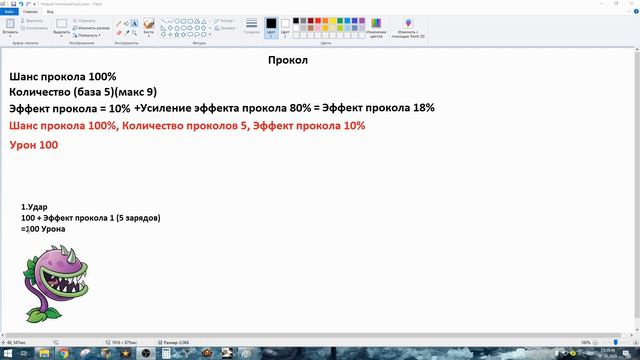
Task: Click the purple chomper plant picture
Action: [x=56, y=283]
